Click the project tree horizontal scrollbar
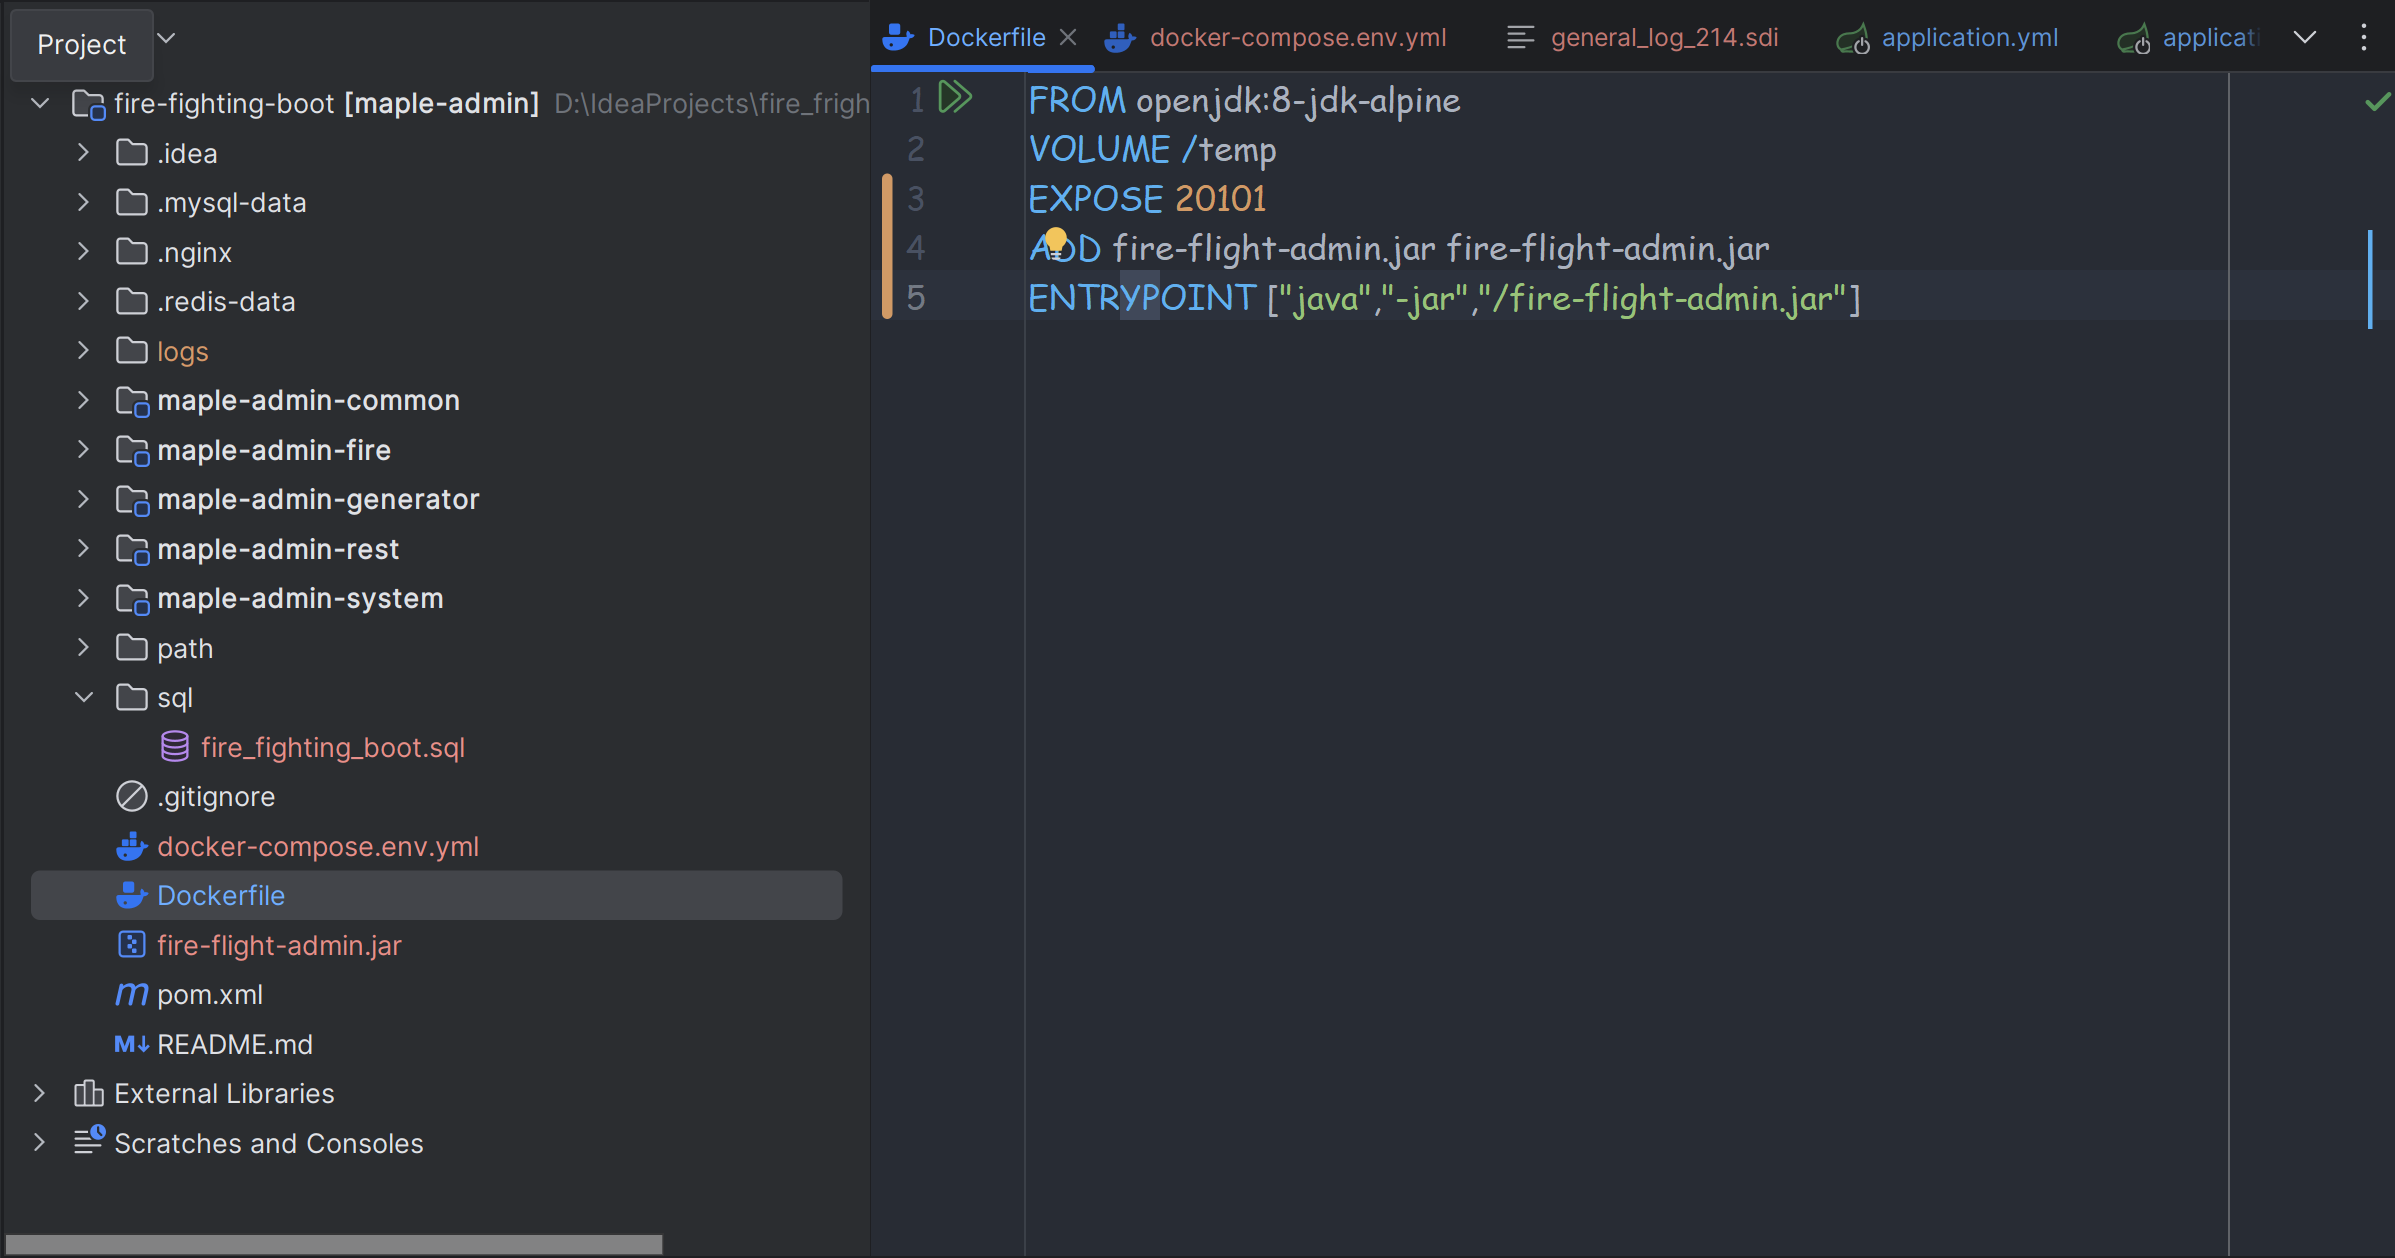The height and width of the screenshot is (1258, 2395). tap(333, 1244)
